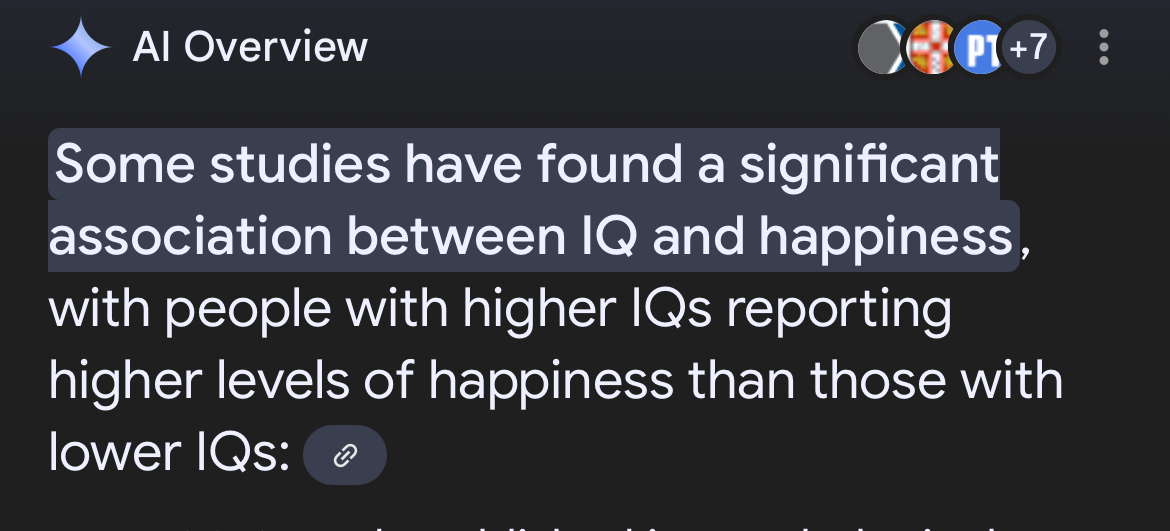Click the word "significant" in the highlight
Image resolution: width=1170 pixels, height=531 pixels.
pyautogui.click(x=868, y=165)
